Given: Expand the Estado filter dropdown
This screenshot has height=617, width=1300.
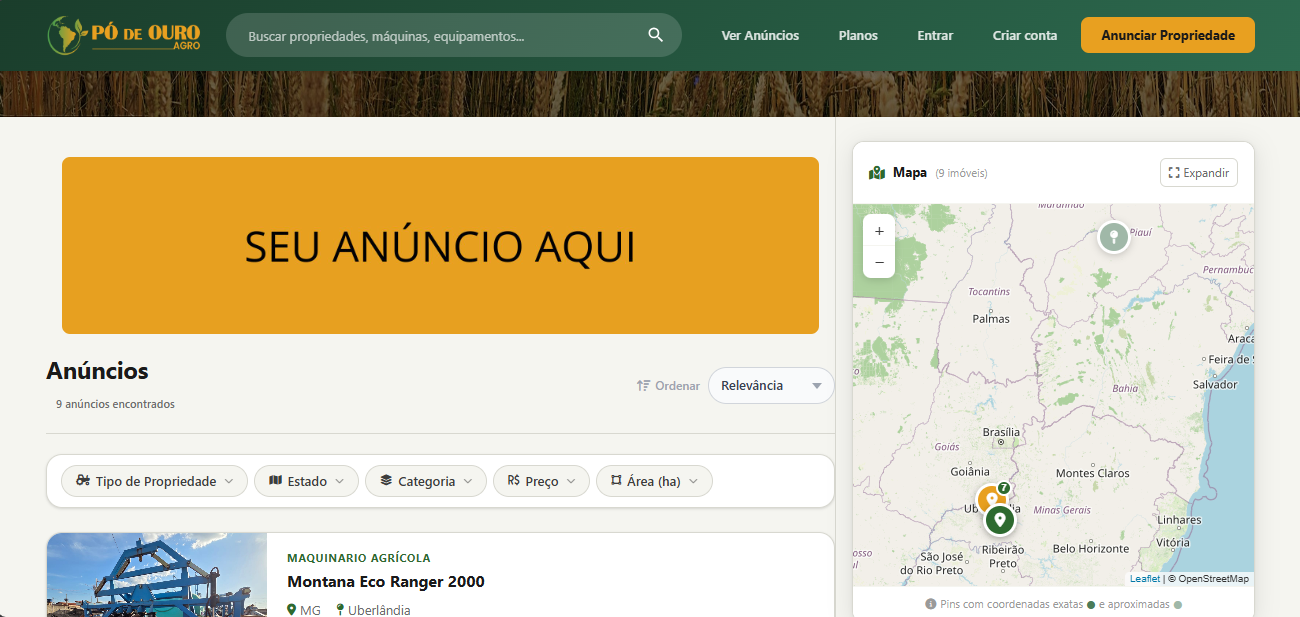Looking at the screenshot, I should tap(306, 481).
